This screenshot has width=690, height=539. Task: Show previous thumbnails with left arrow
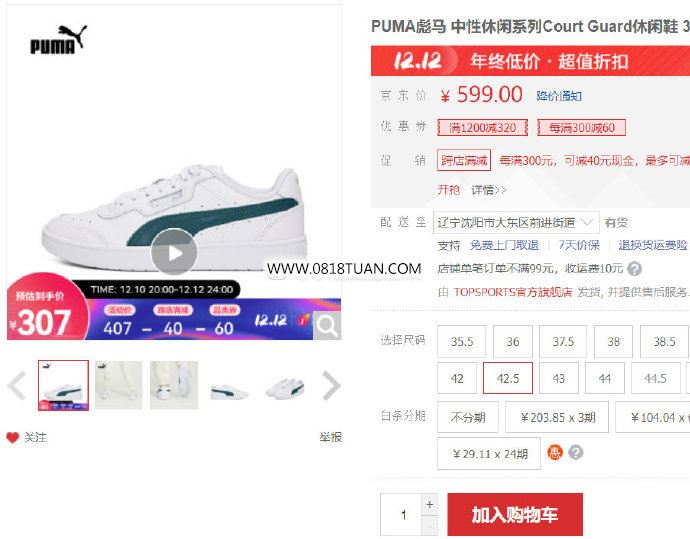pos(17,385)
